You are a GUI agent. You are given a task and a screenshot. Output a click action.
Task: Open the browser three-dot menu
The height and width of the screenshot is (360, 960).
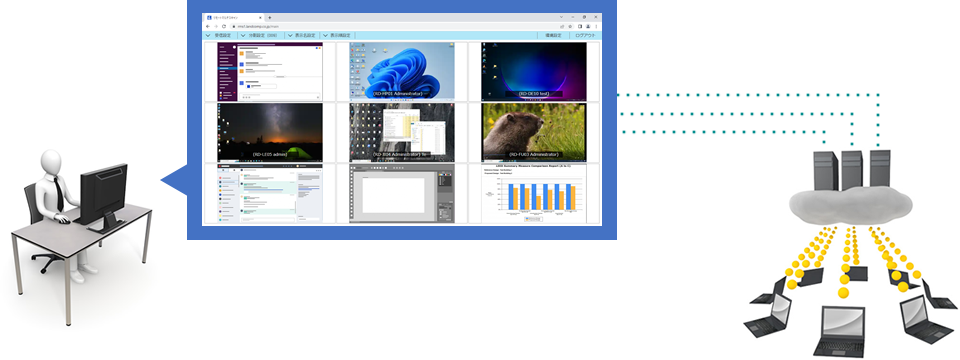click(596, 26)
